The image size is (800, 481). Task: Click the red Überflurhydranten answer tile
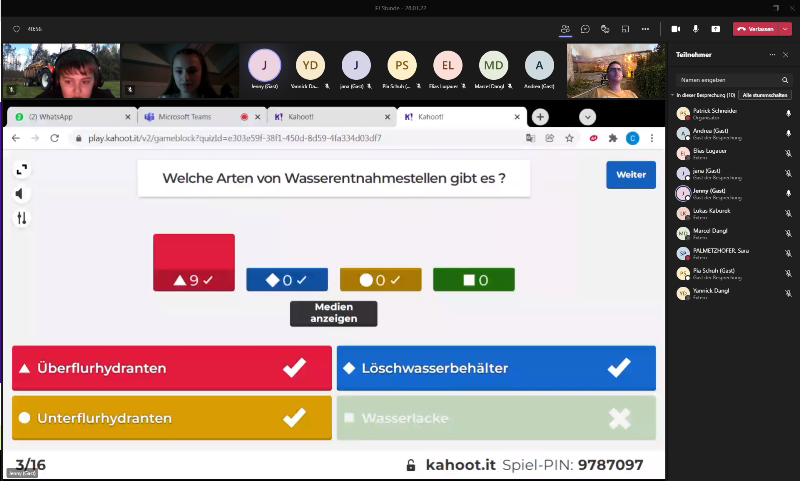point(171,368)
